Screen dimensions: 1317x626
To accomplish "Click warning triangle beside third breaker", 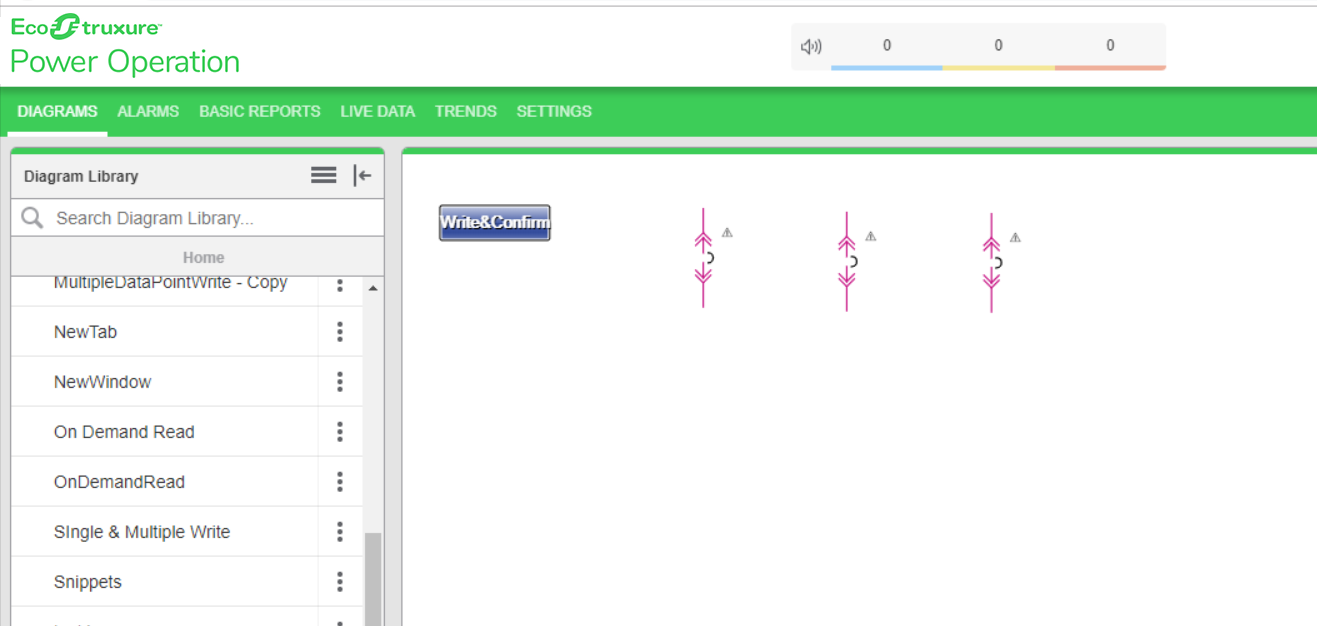I will point(1015,238).
